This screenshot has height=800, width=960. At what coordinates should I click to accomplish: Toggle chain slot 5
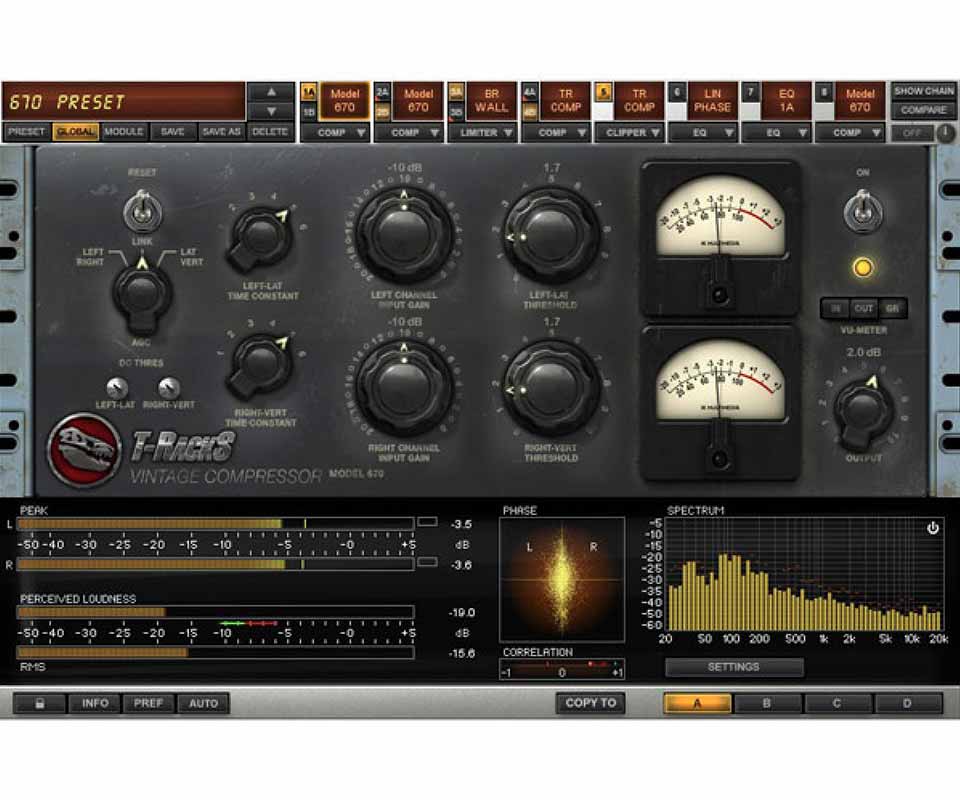coord(604,92)
